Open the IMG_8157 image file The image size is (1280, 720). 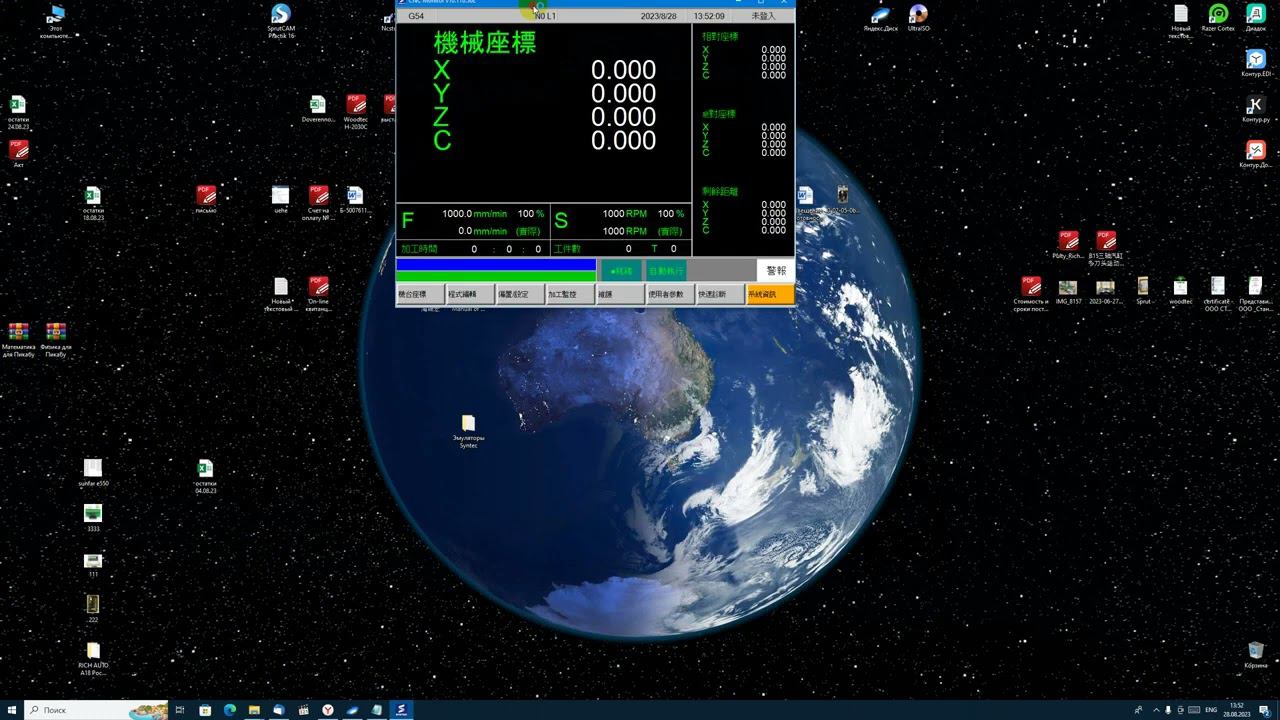click(x=1068, y=291)
